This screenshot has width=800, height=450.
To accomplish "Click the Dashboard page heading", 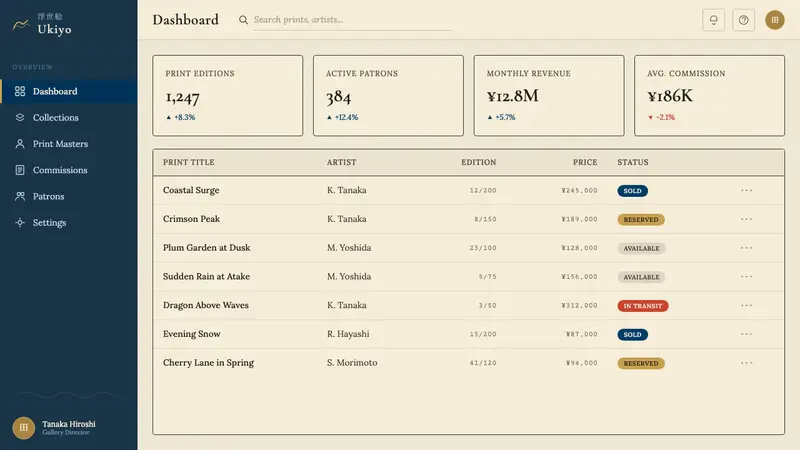I will point(186,20).
